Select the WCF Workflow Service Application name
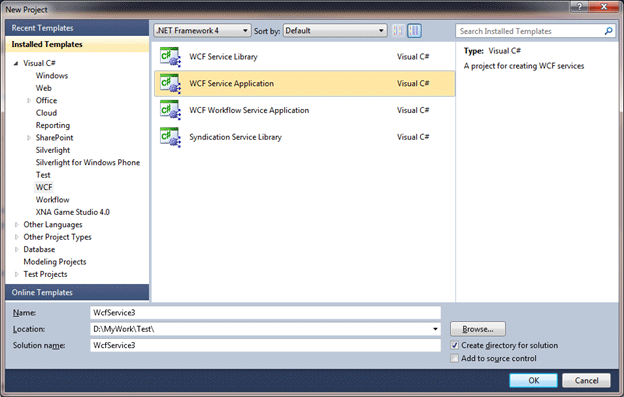Screen dimensions: 624x397 249,110
